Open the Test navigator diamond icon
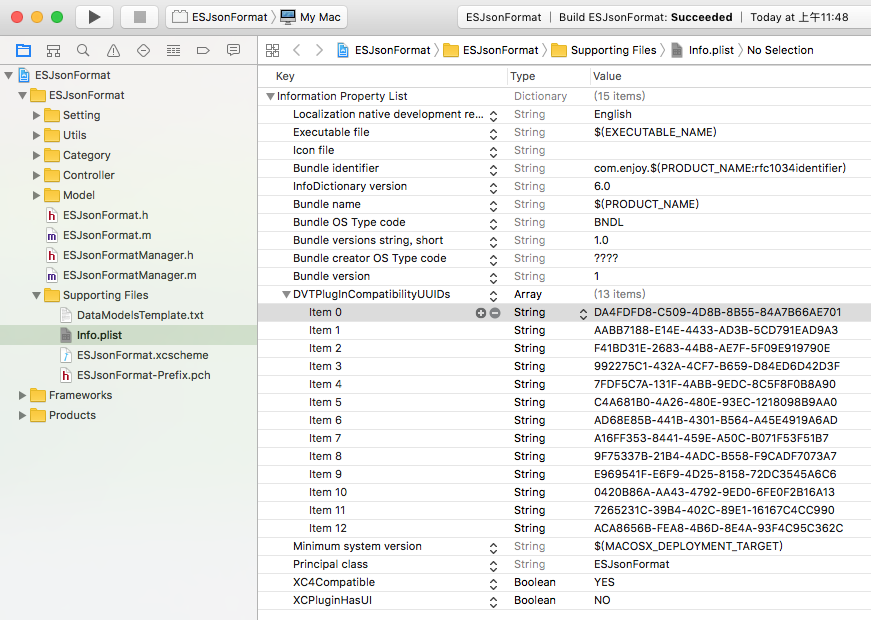This screenshot has height=620, width=871. pyautogui.click(x=143, y=51)
